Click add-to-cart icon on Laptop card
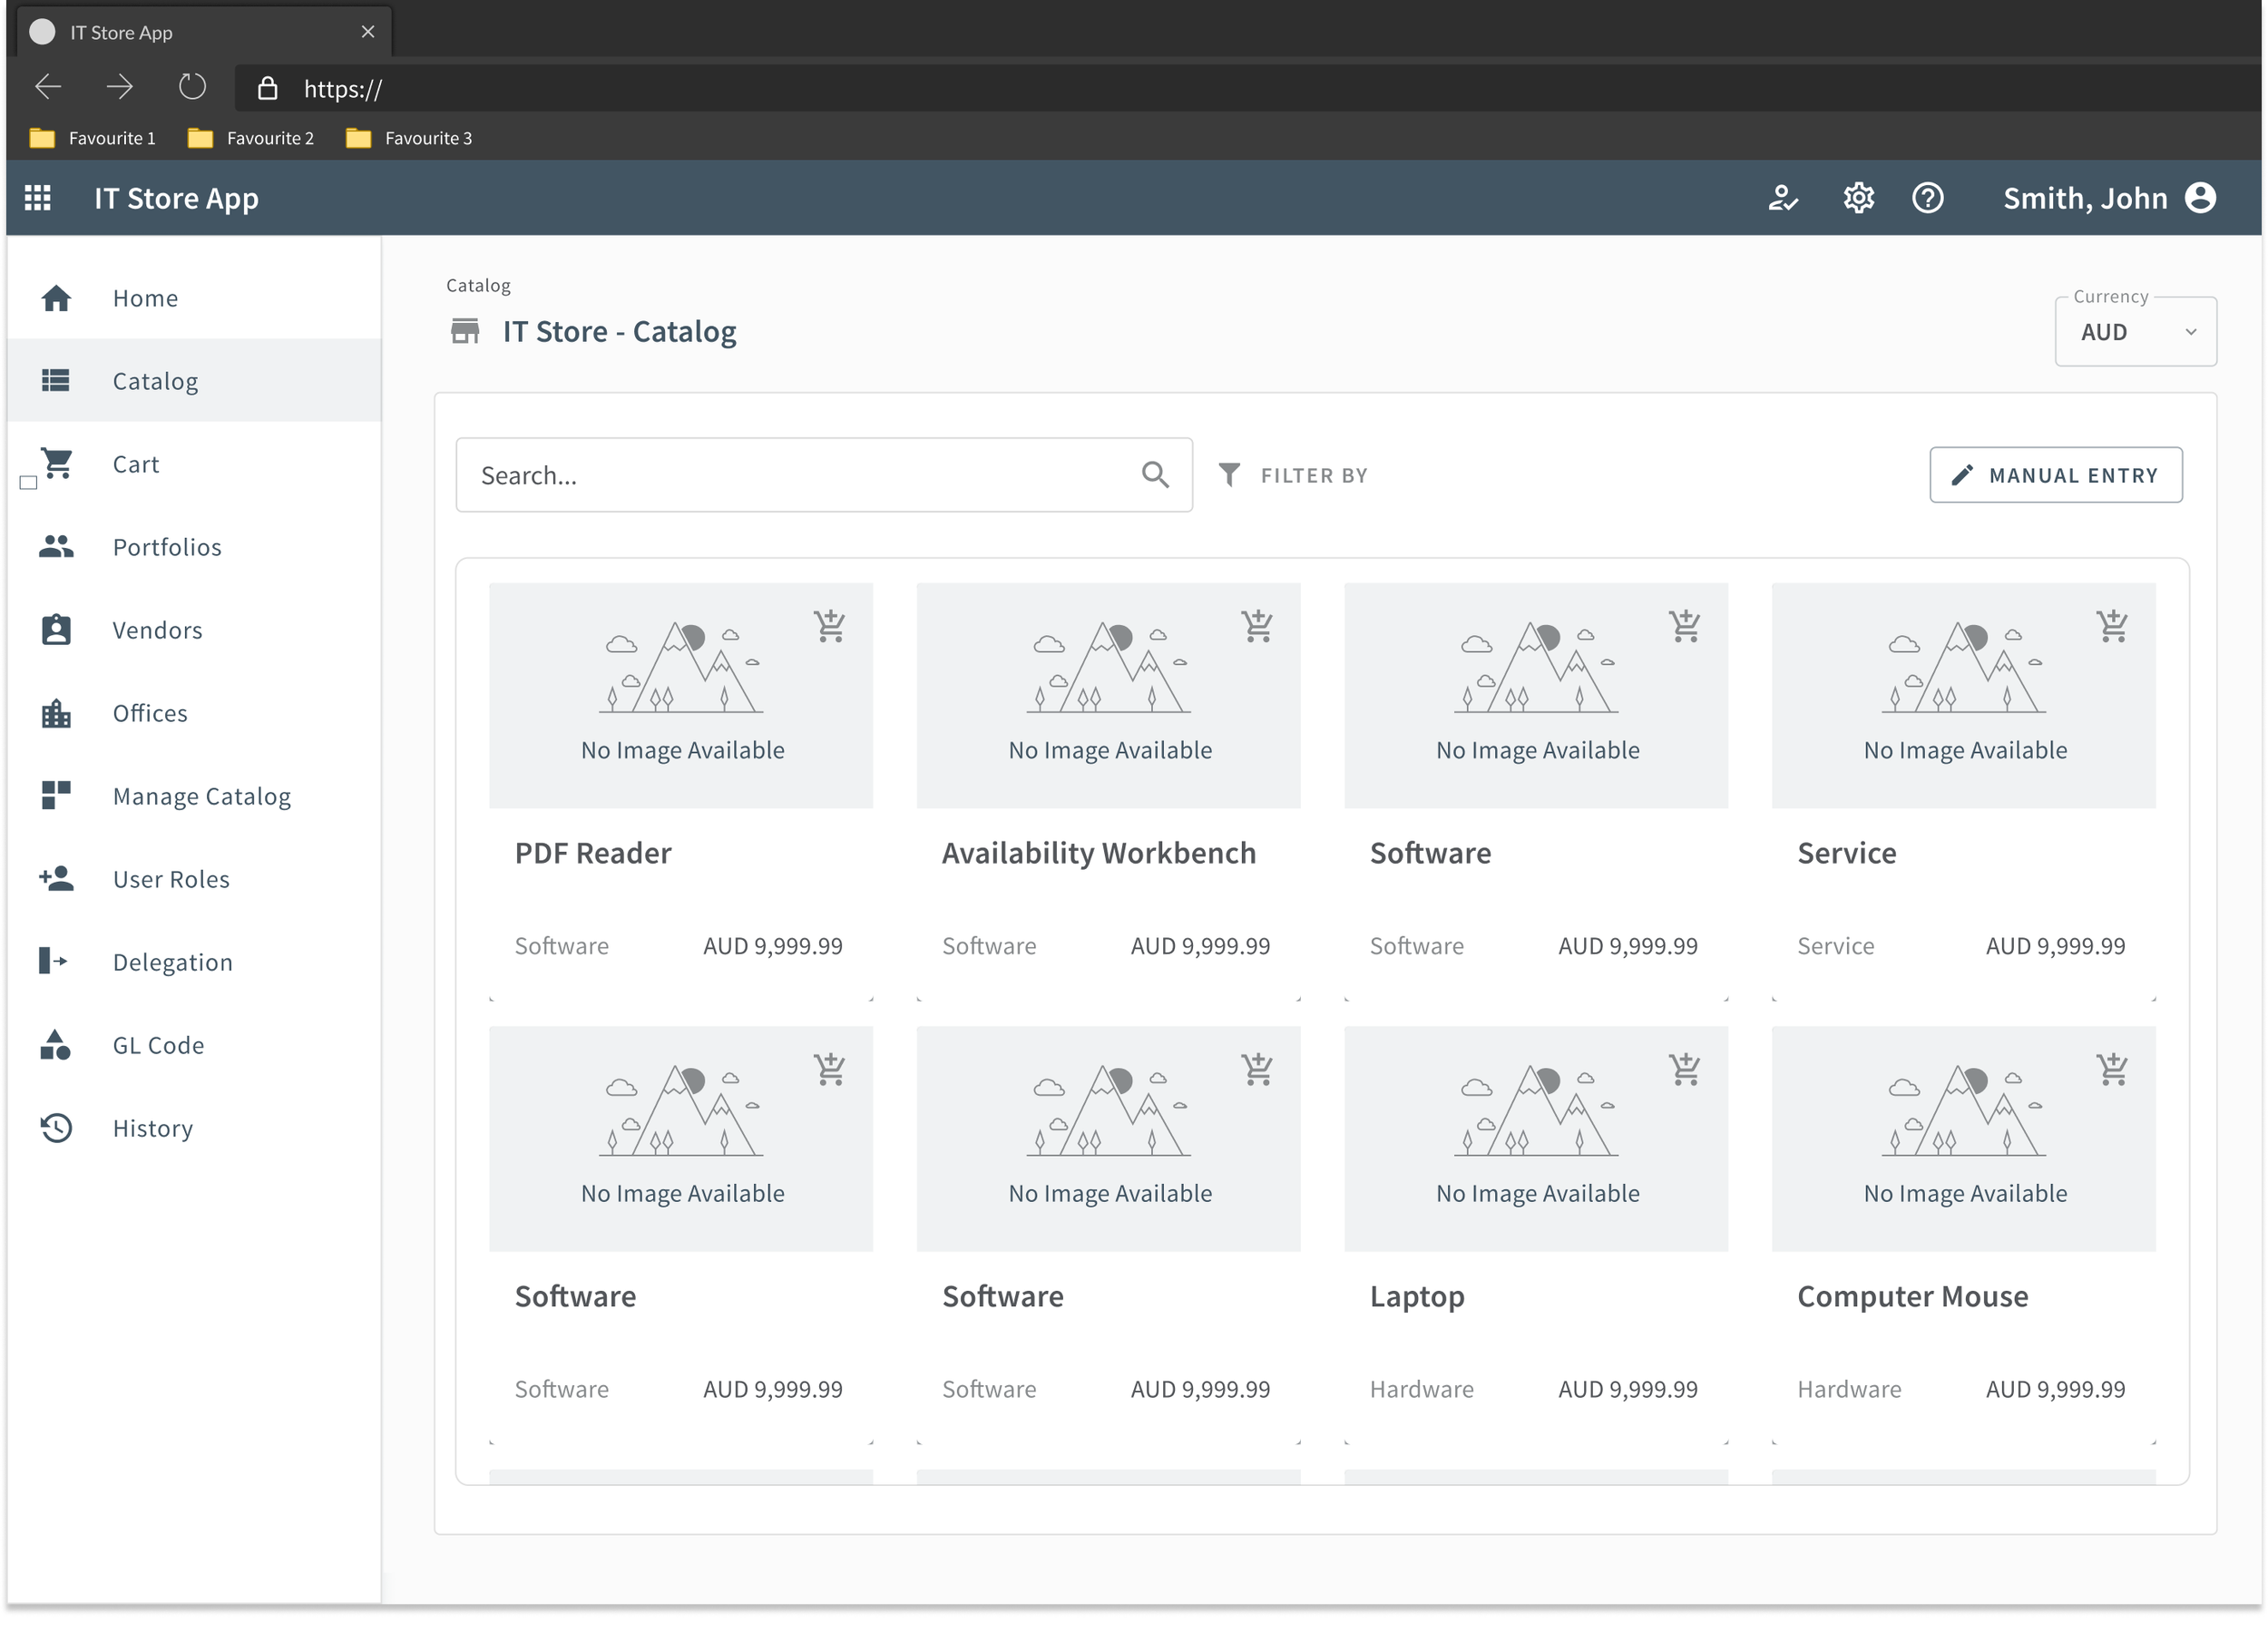Viewport: 2268px width, 1642px height. pos(1685,1069)
